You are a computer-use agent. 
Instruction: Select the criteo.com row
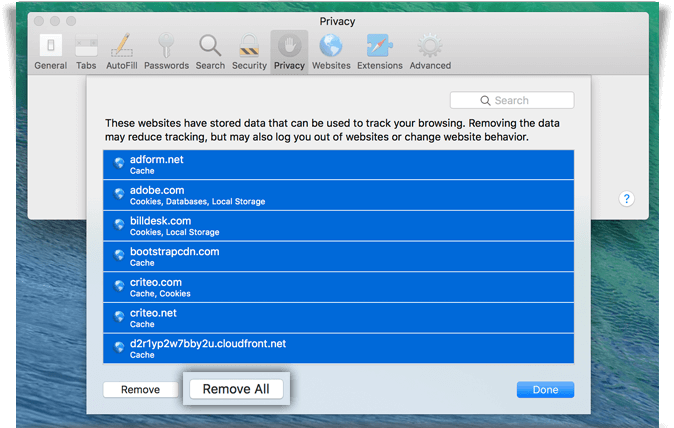(x=338, y=287)
